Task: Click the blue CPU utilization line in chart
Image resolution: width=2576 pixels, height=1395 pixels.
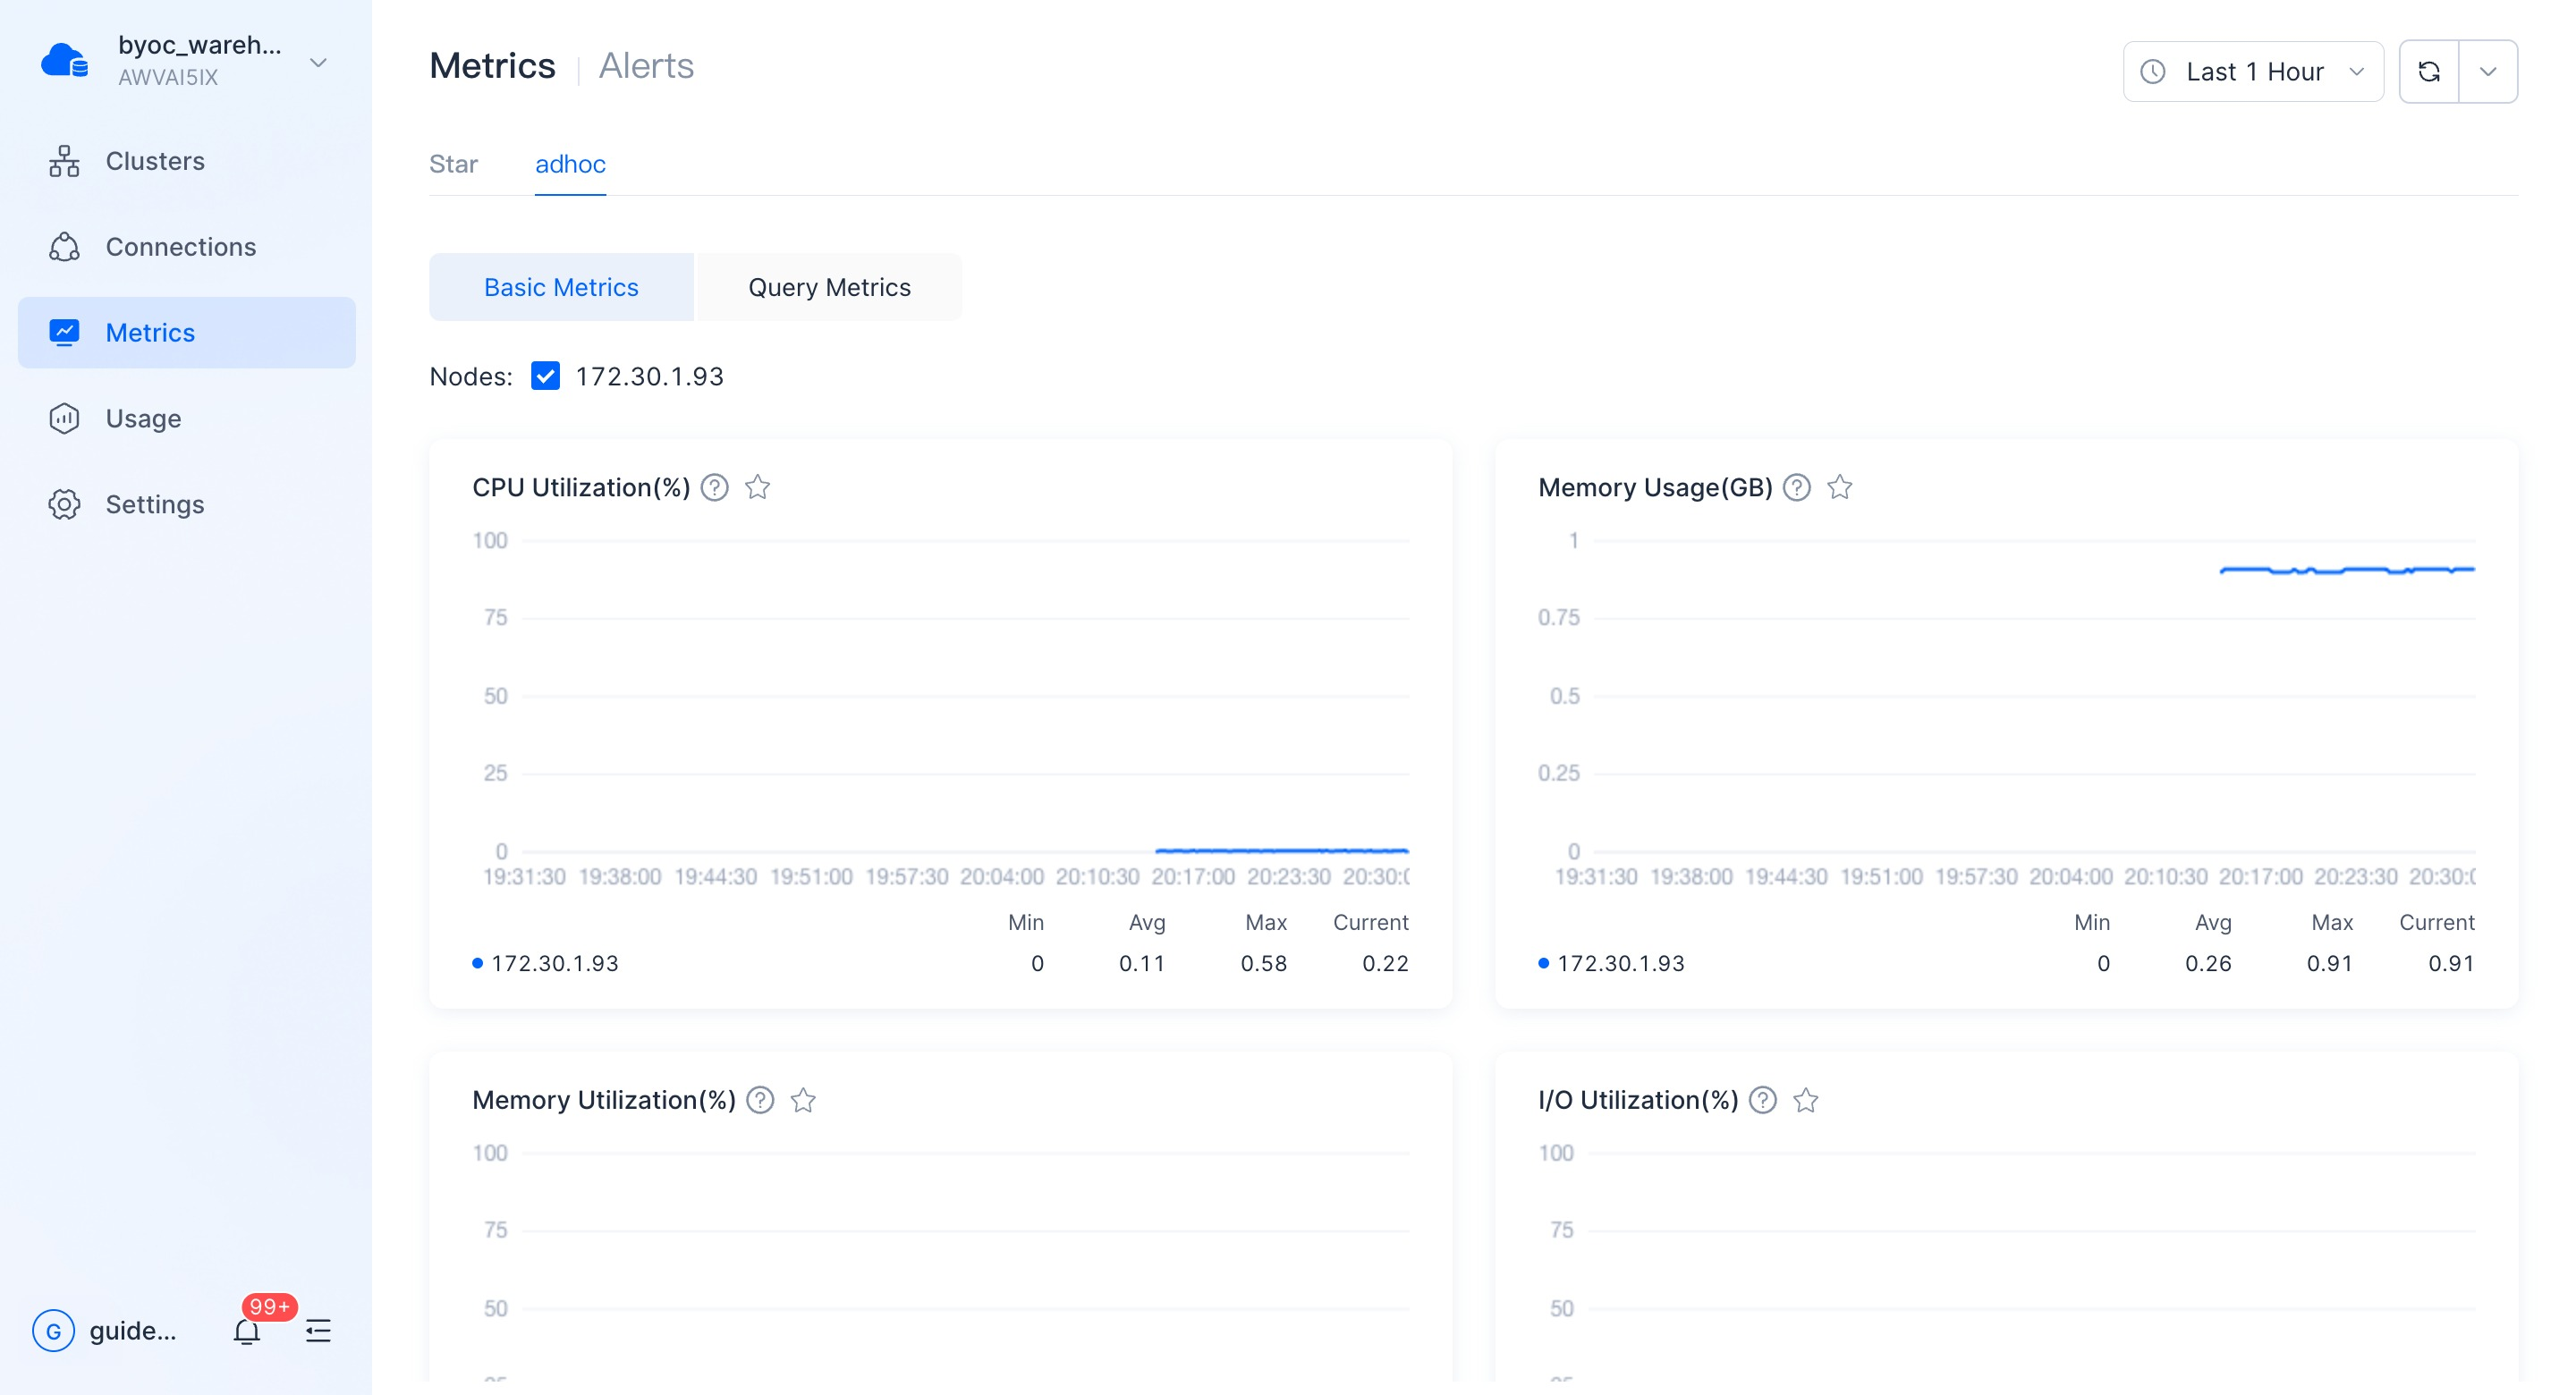Action: (1282, 851)
